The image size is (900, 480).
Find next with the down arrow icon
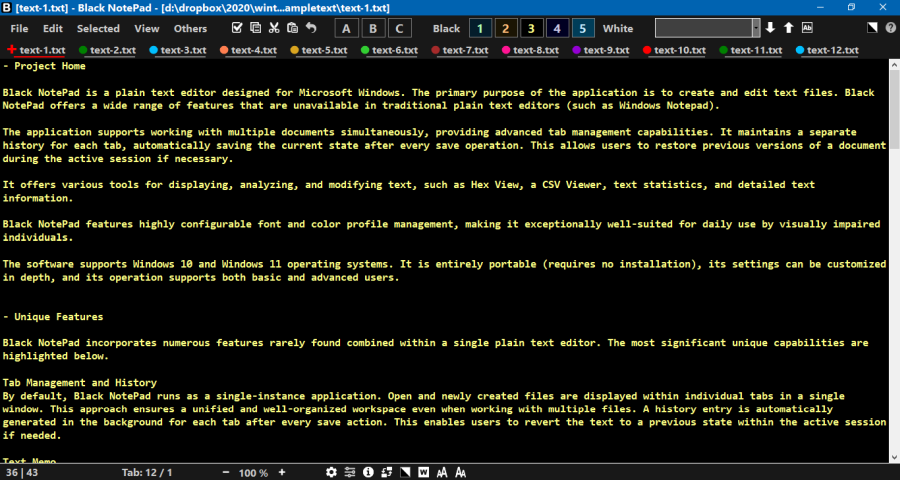tap(770, 28)
